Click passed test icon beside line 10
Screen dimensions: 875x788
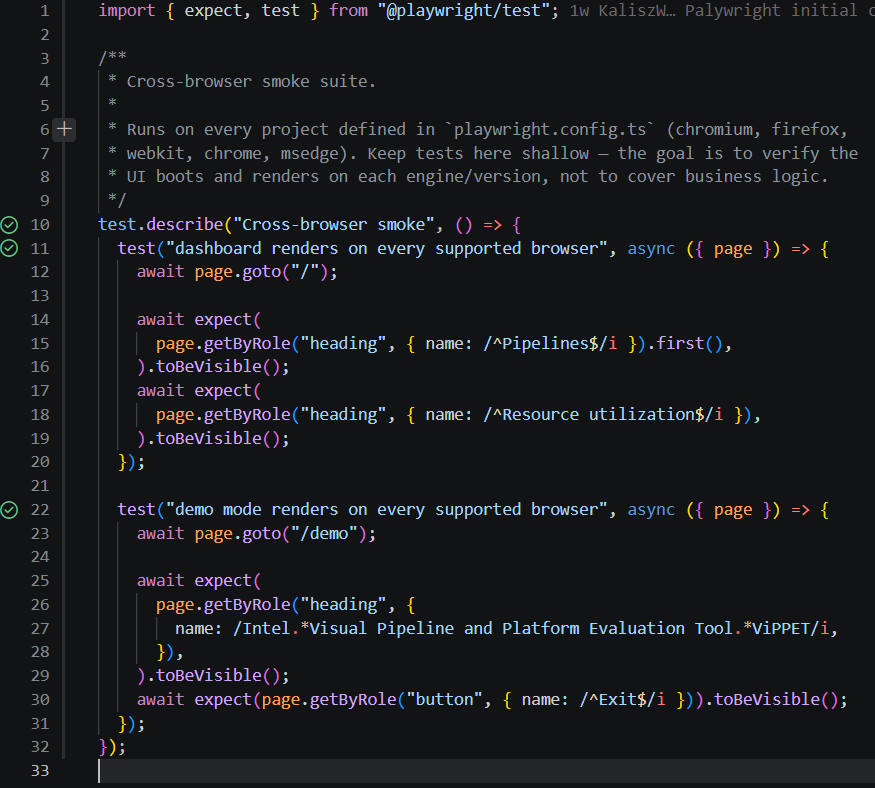pyautogui.click(x=9, y=225)
